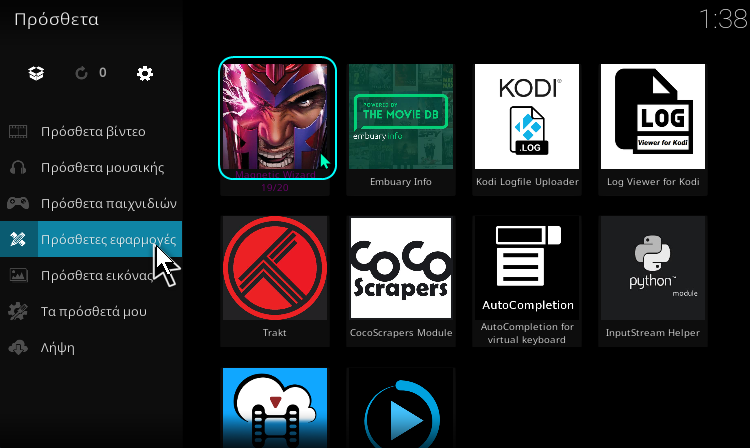Screen dimensions: 750x448
Task: Select Πρόσθετες εφαρμογές category
Action: [91, 239]
